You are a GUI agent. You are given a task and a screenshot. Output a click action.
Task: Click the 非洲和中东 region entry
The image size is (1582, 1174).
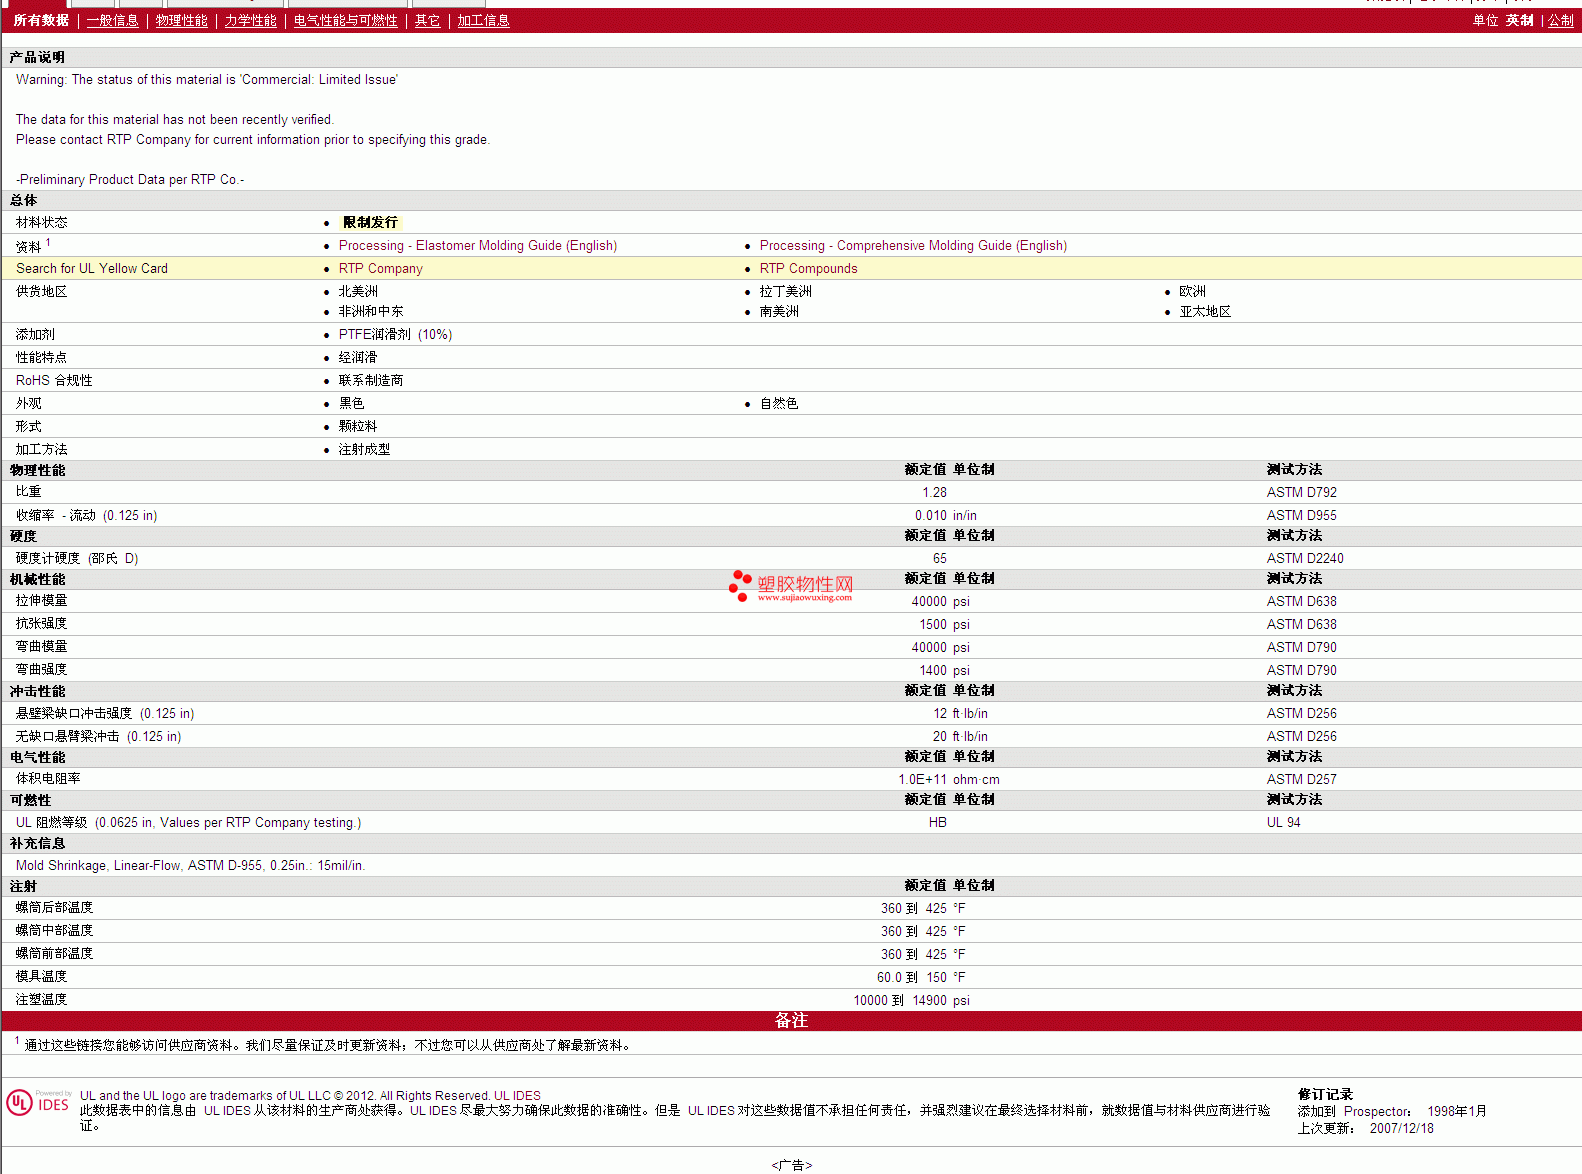tap(371, 311)
